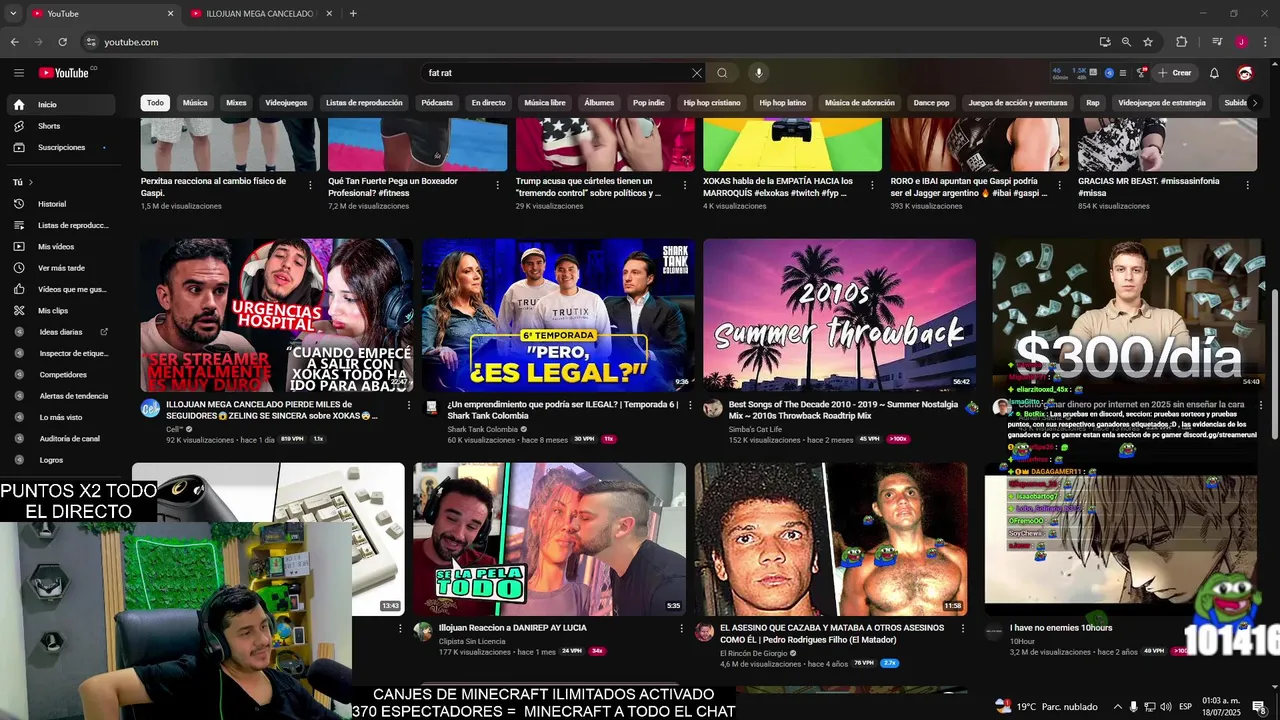Clear the 'fat rat' search text
The width and height of the screenshot is (1280, 720).
pos(697,73)
